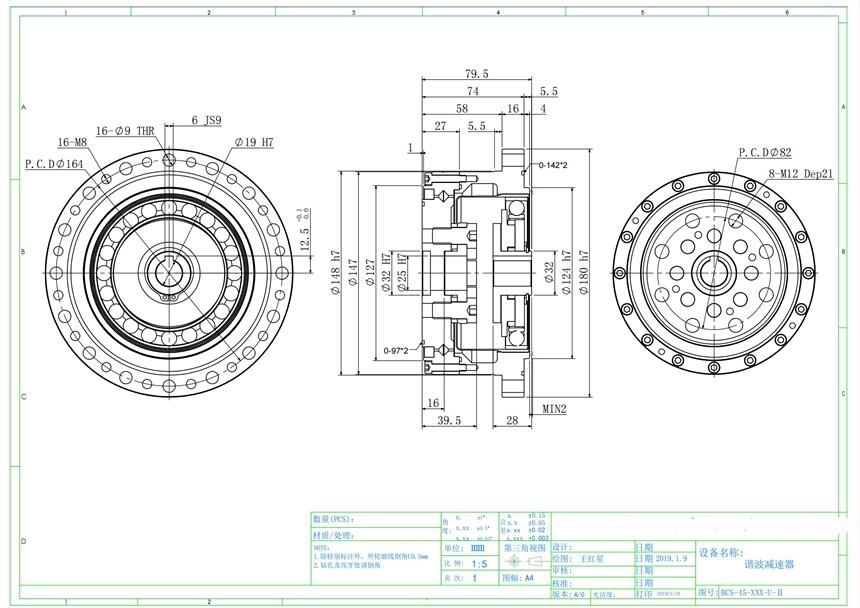
Task: Select the 16-Ø9 THR hole callout
Action: tap(125, 131)
